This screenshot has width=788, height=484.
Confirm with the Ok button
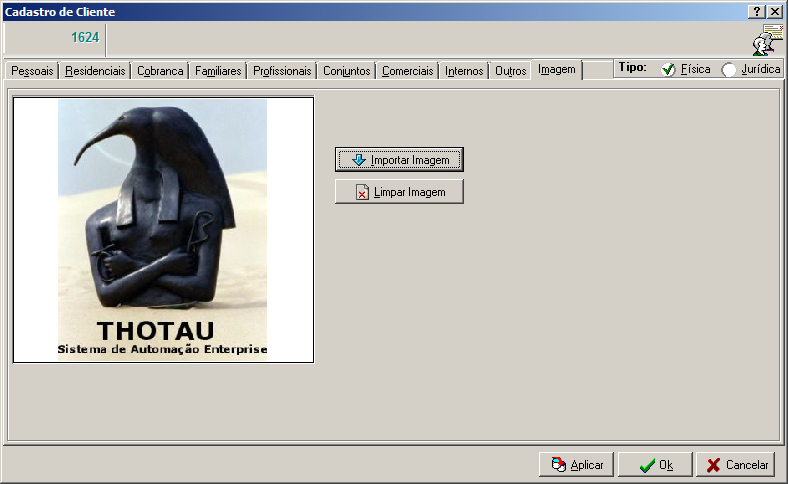(655, 465)
